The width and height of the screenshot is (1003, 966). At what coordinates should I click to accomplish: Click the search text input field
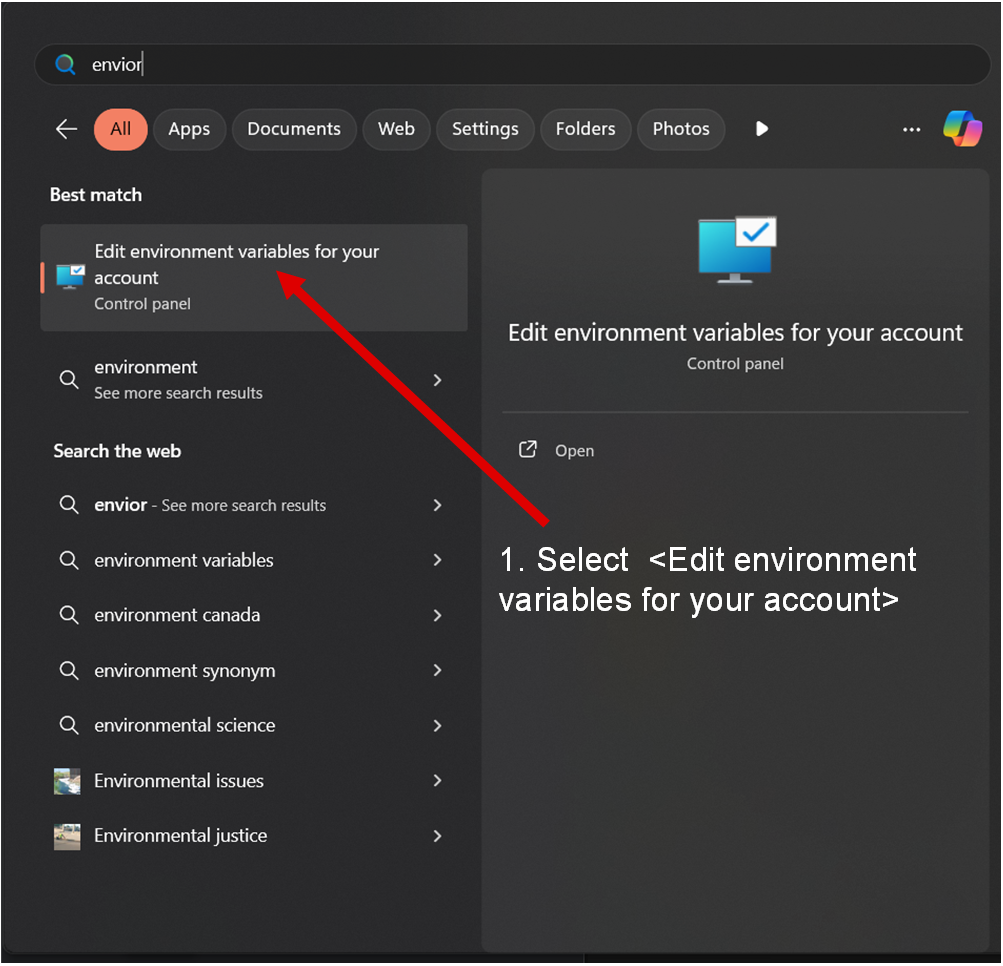(500, 65)
